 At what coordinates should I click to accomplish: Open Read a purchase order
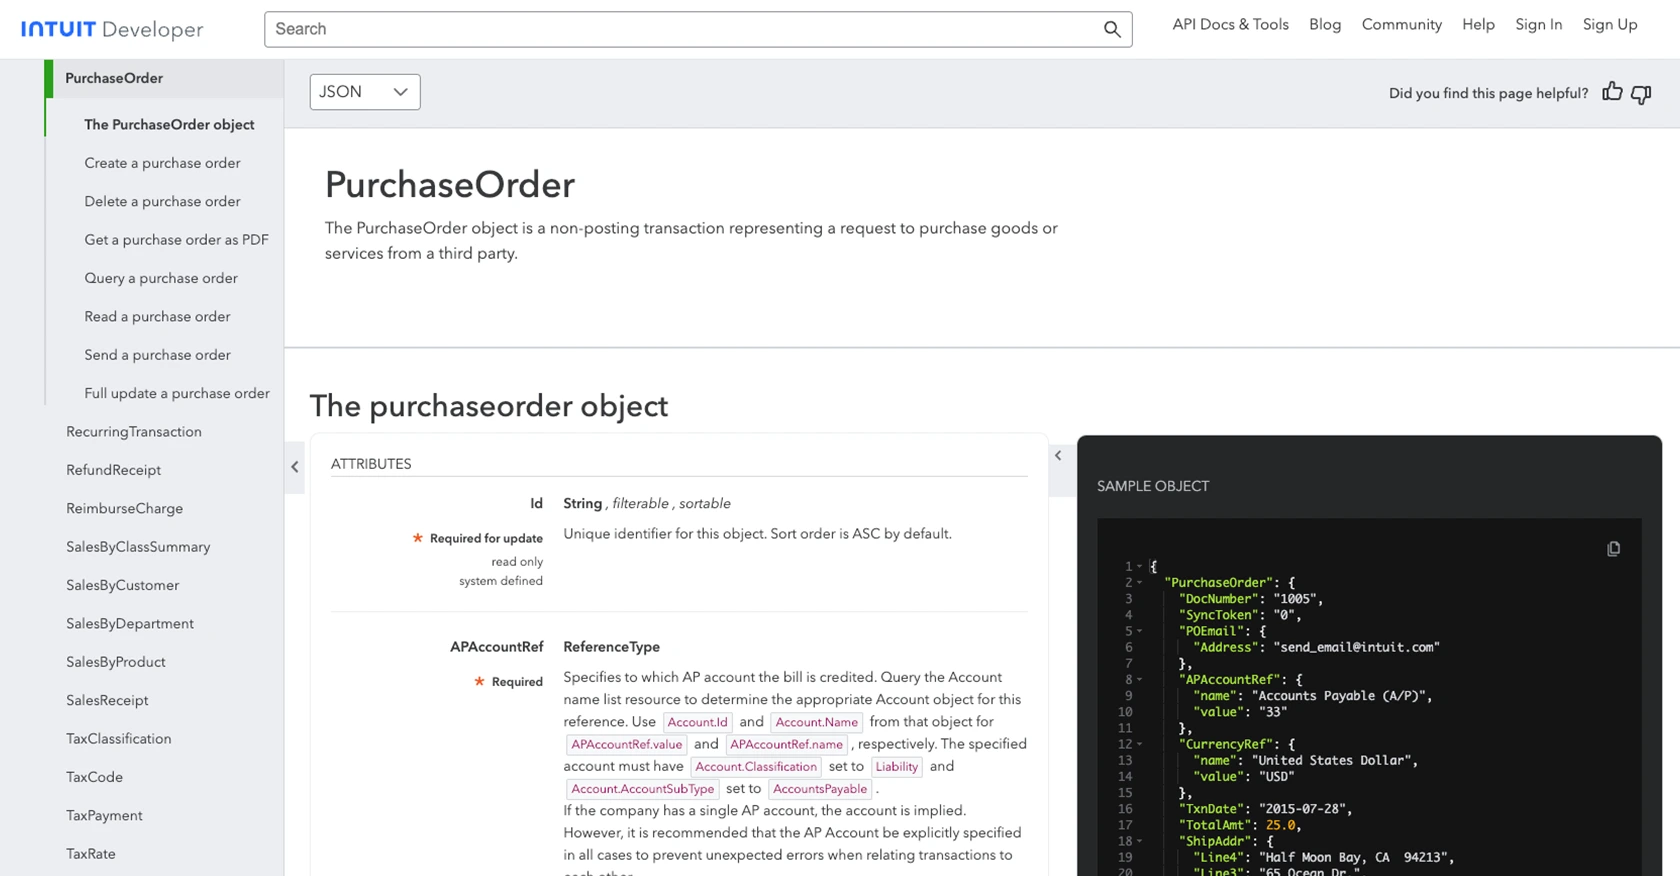click(x=157, y=316)
